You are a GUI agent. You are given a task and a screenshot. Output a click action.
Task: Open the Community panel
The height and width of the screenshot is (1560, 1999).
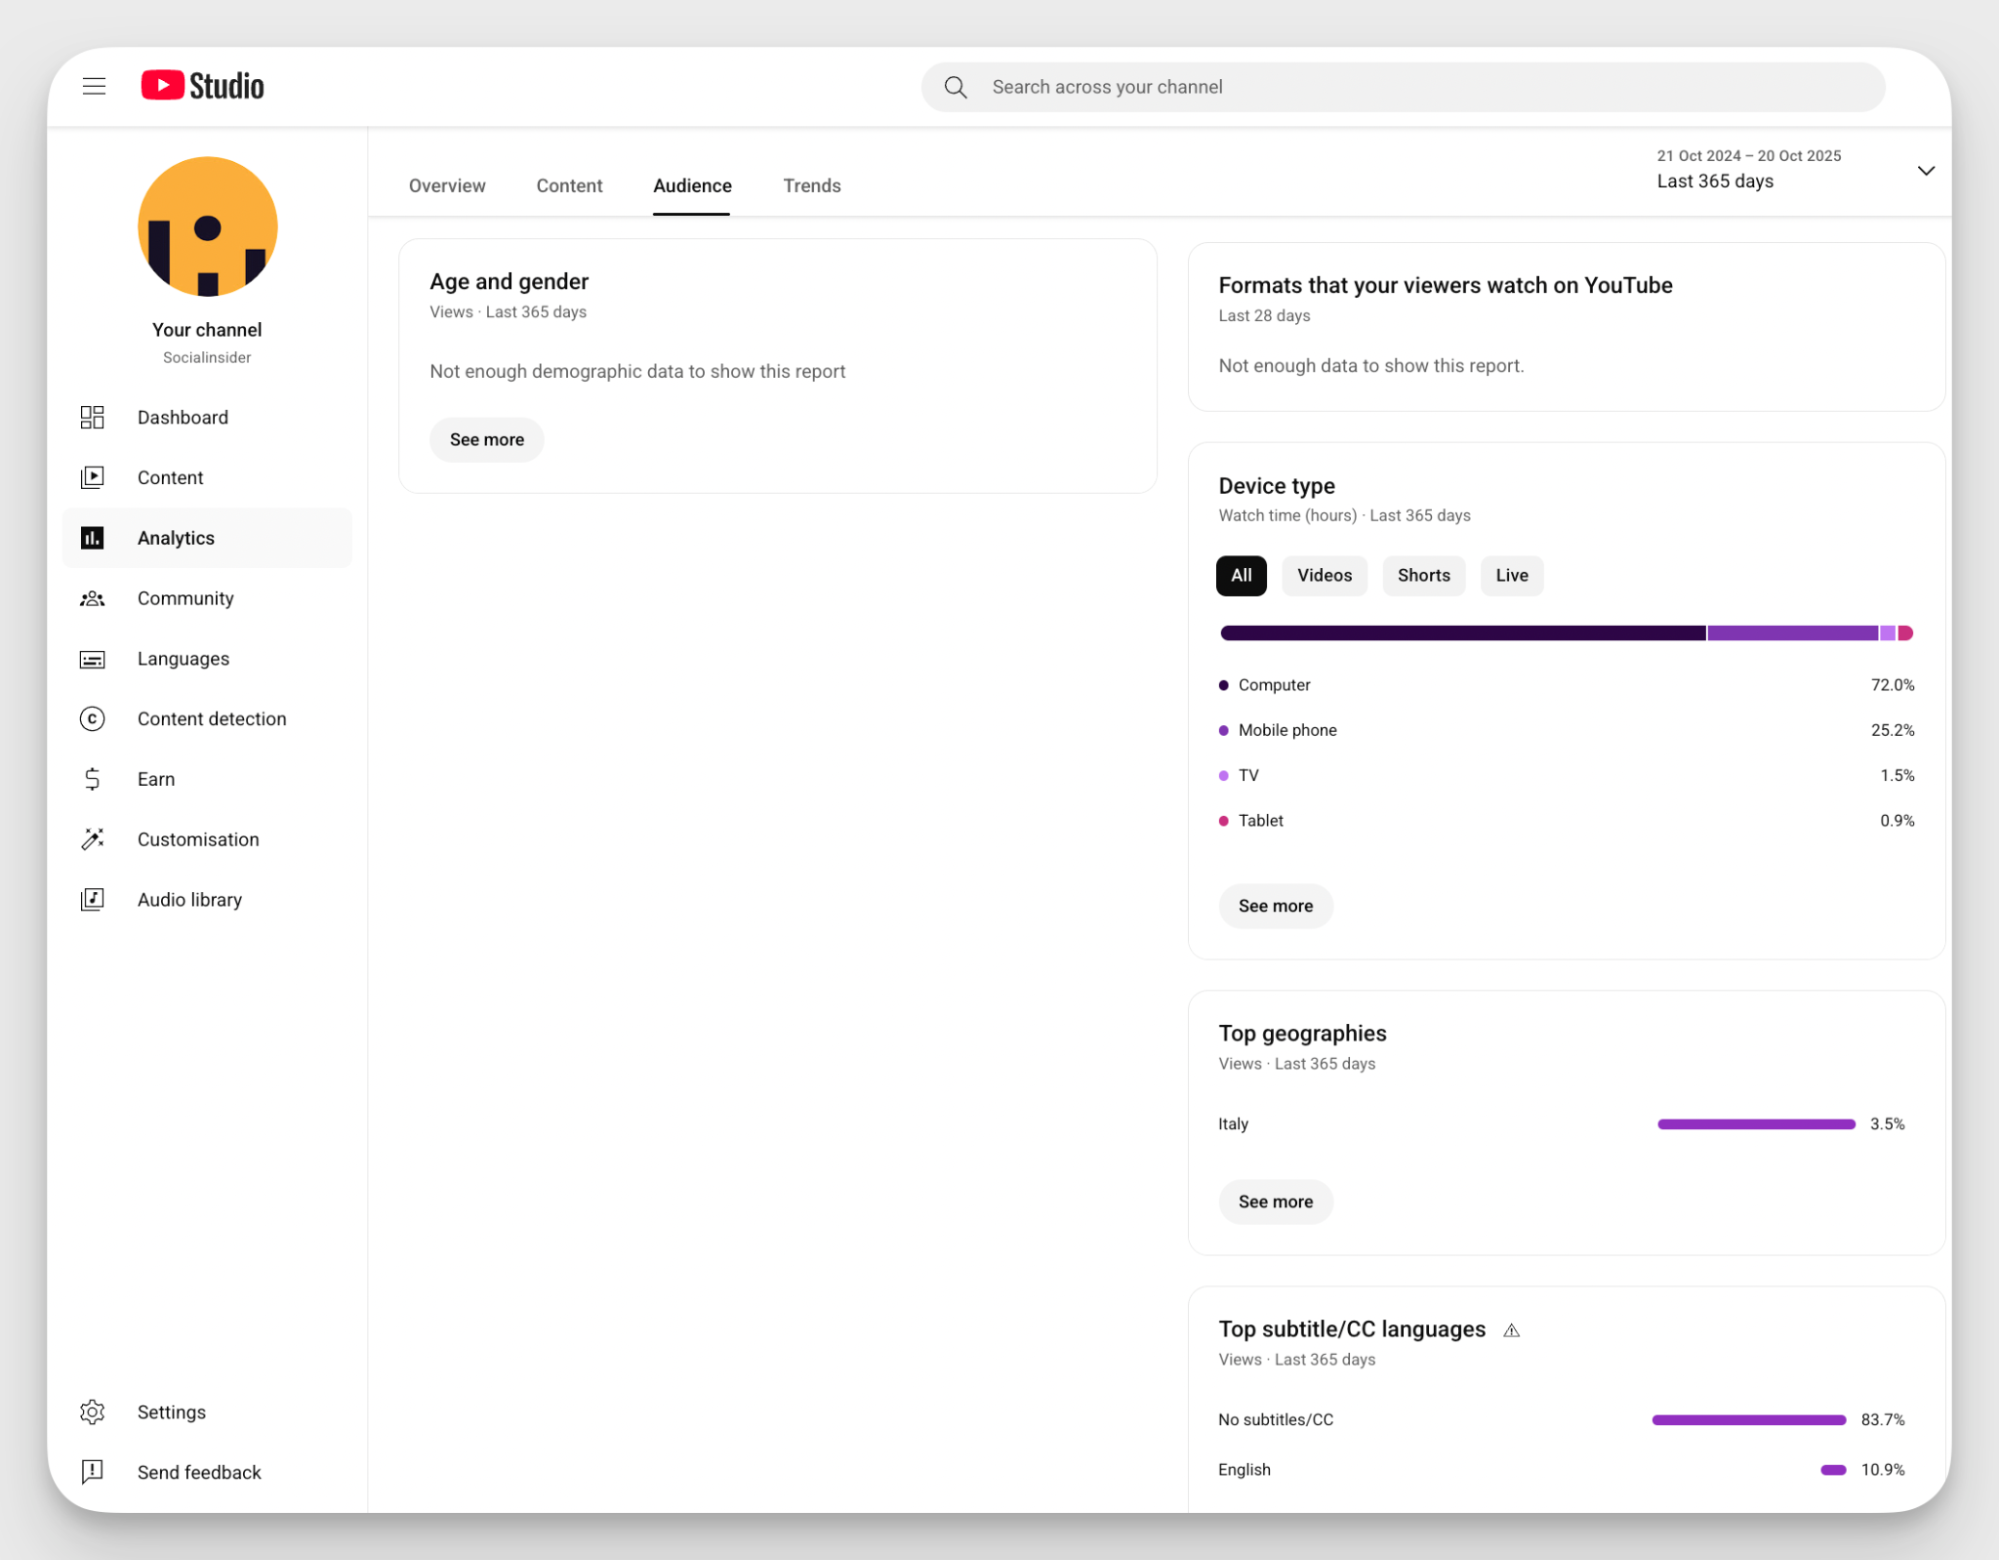point(185,598)
